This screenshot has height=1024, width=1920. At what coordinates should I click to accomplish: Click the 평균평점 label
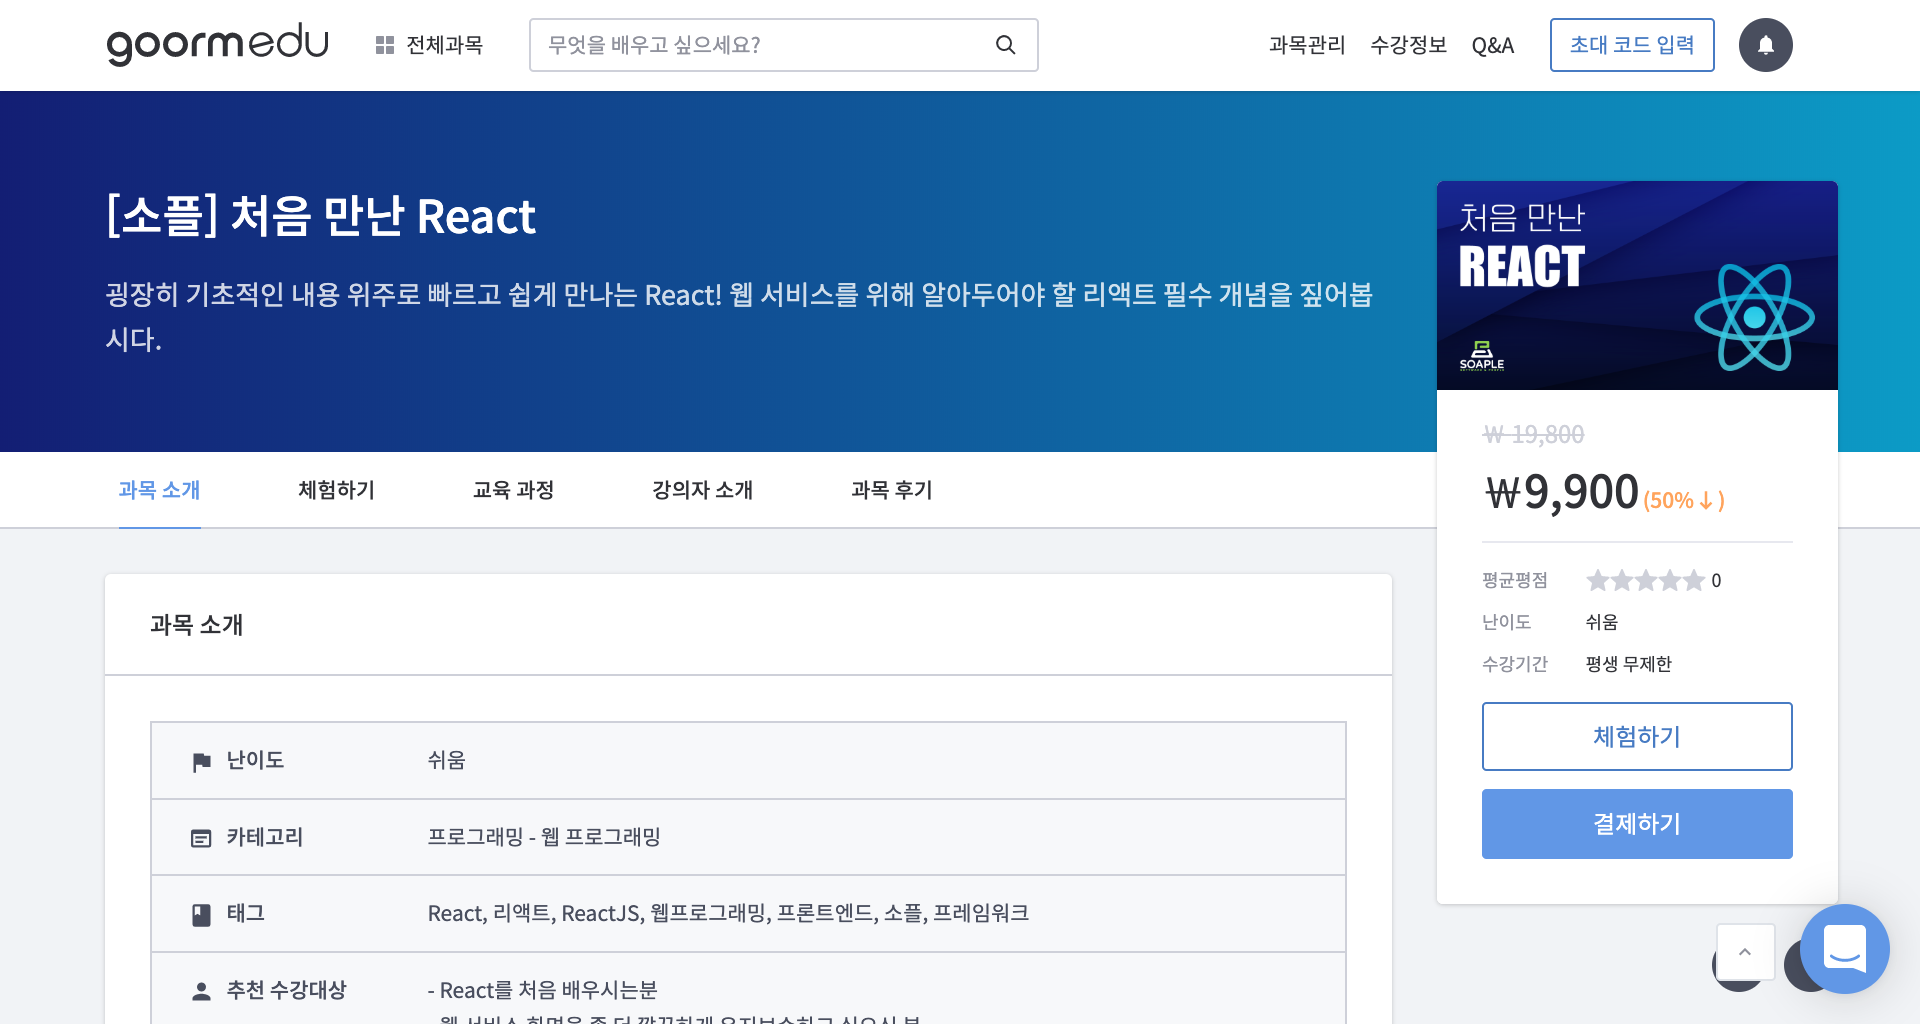coord(1514,580)
